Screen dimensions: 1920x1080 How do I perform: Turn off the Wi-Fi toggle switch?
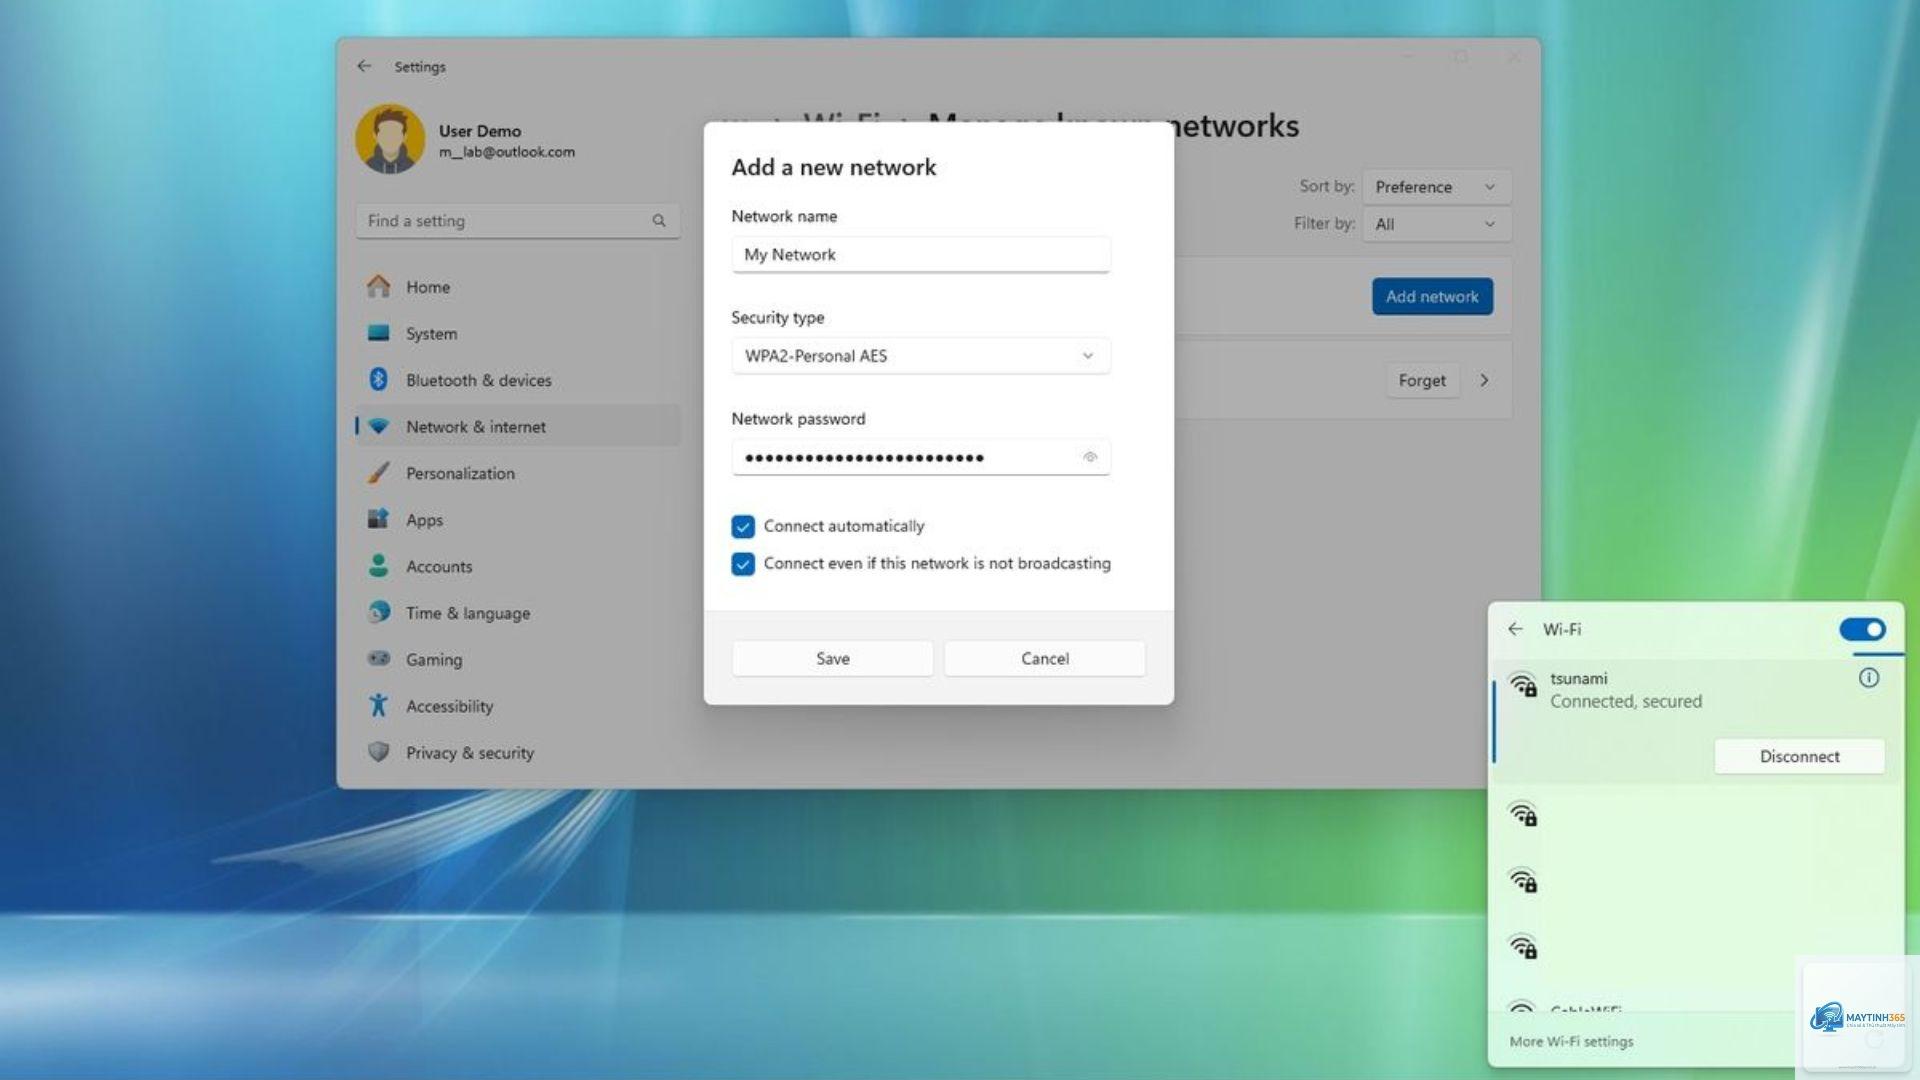(1862, 629)
